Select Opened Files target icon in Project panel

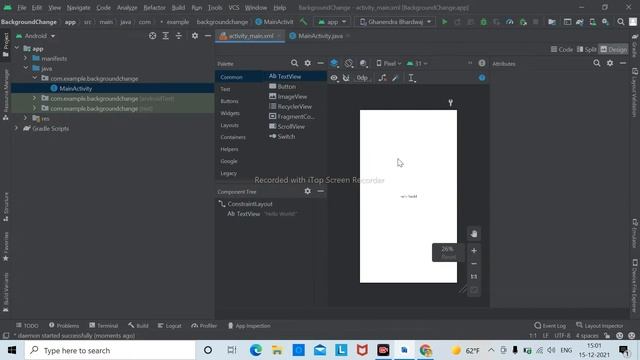pos(152,36)
